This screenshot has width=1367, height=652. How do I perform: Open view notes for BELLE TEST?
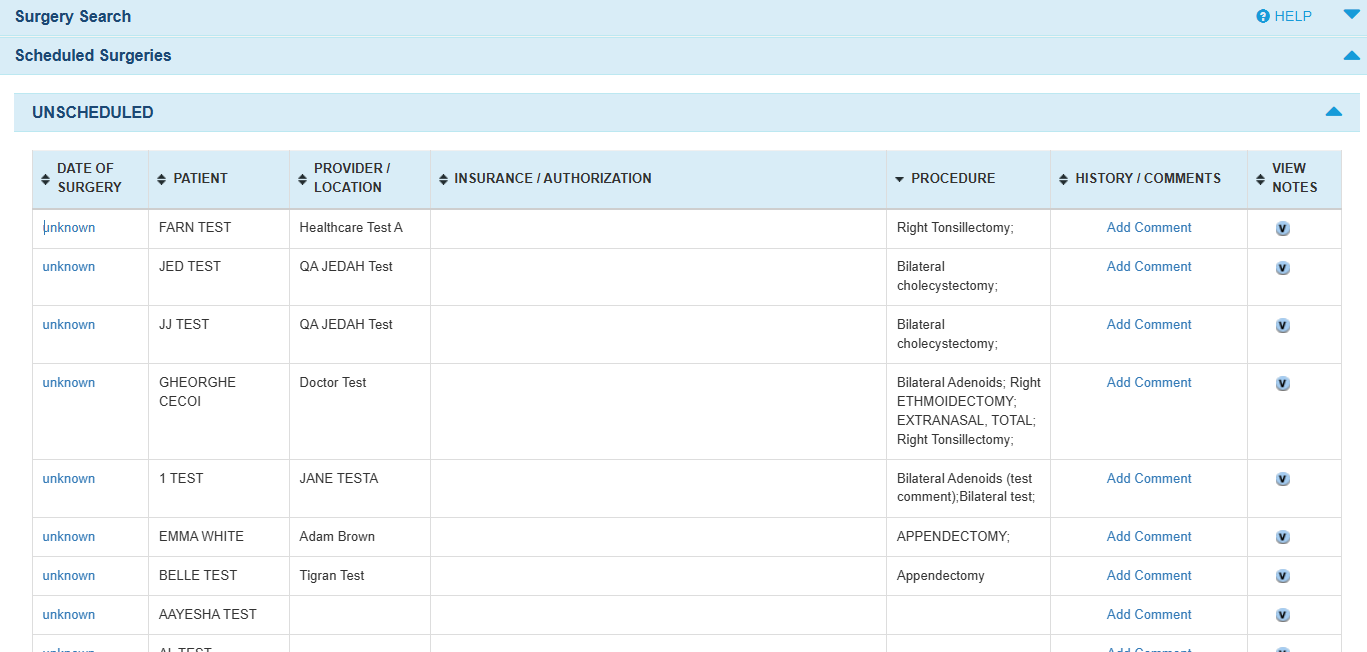[1283, 577]
